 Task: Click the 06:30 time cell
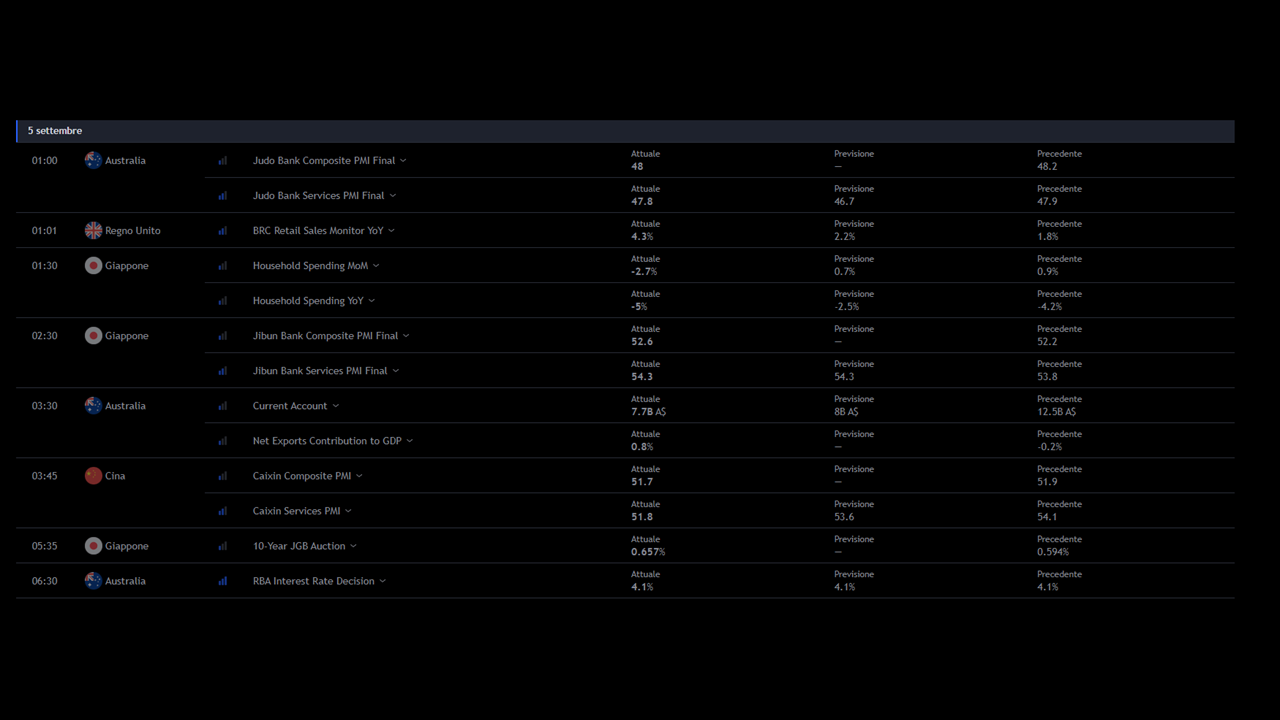point(44,581)
